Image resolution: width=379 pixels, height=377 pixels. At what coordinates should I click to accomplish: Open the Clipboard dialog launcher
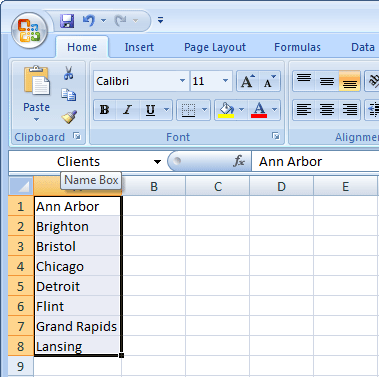coord(77,136)
